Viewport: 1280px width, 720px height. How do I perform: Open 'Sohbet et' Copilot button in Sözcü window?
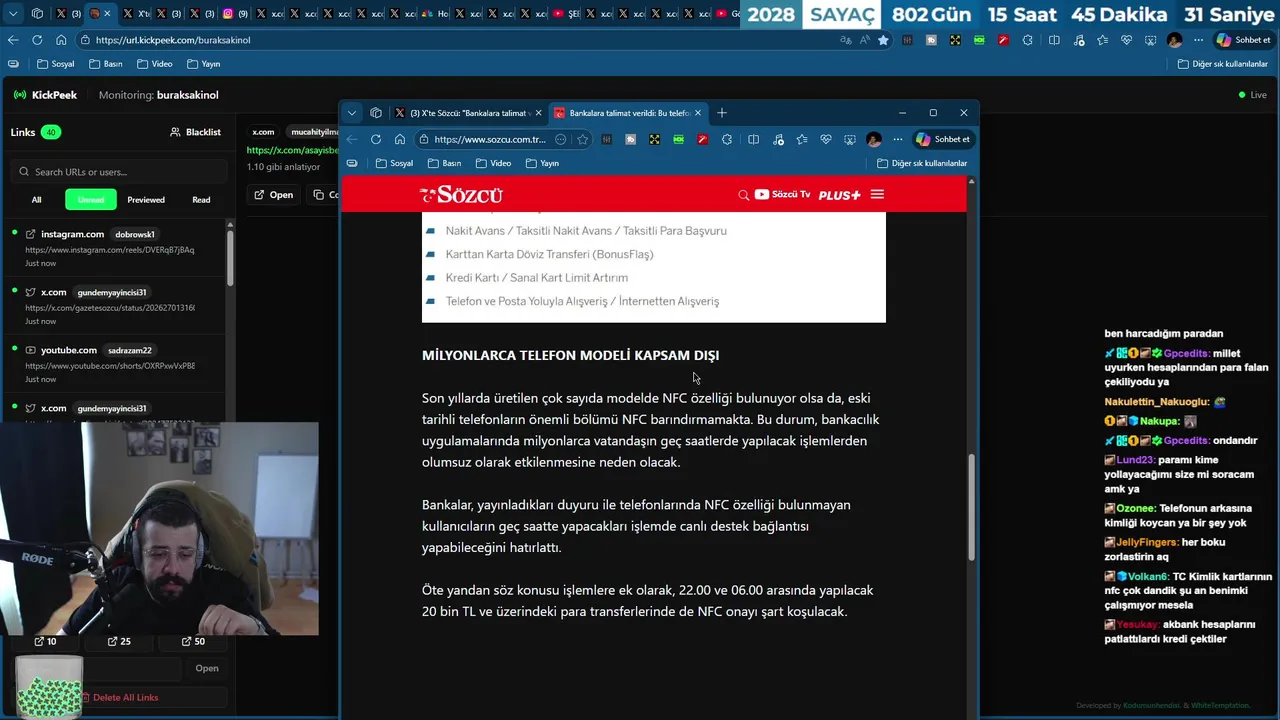pyautogui.click(x=943, y=139)
